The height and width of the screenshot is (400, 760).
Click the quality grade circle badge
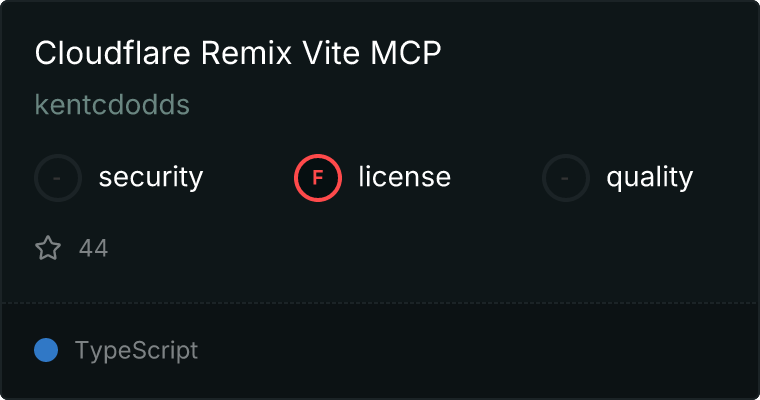click(566, 178)
